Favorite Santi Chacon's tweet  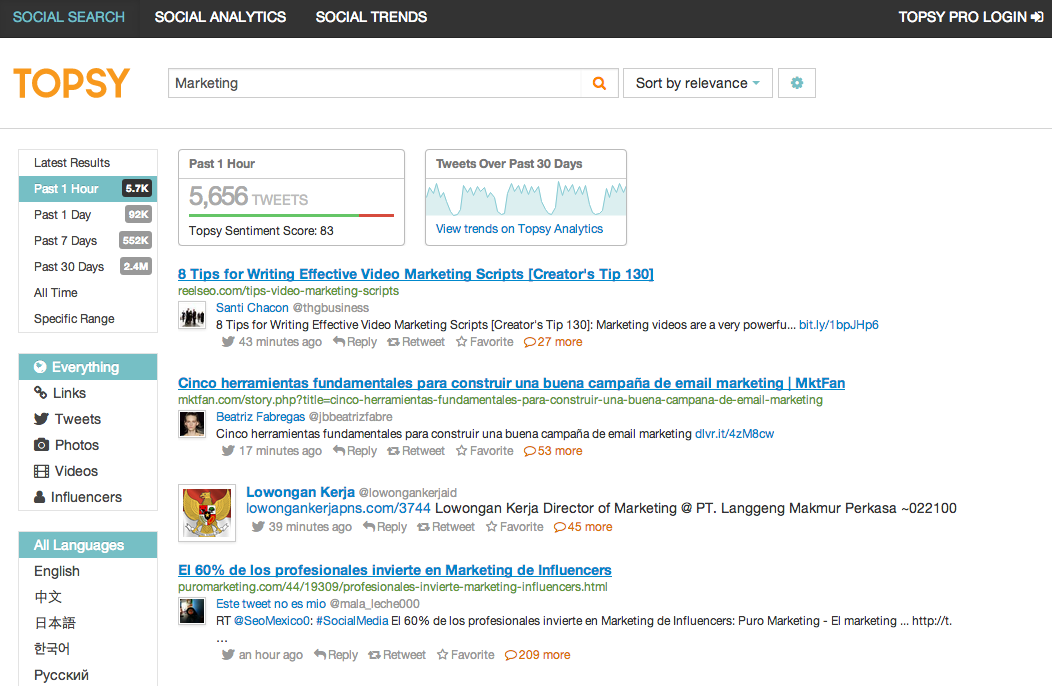click(x=484, y=342)
